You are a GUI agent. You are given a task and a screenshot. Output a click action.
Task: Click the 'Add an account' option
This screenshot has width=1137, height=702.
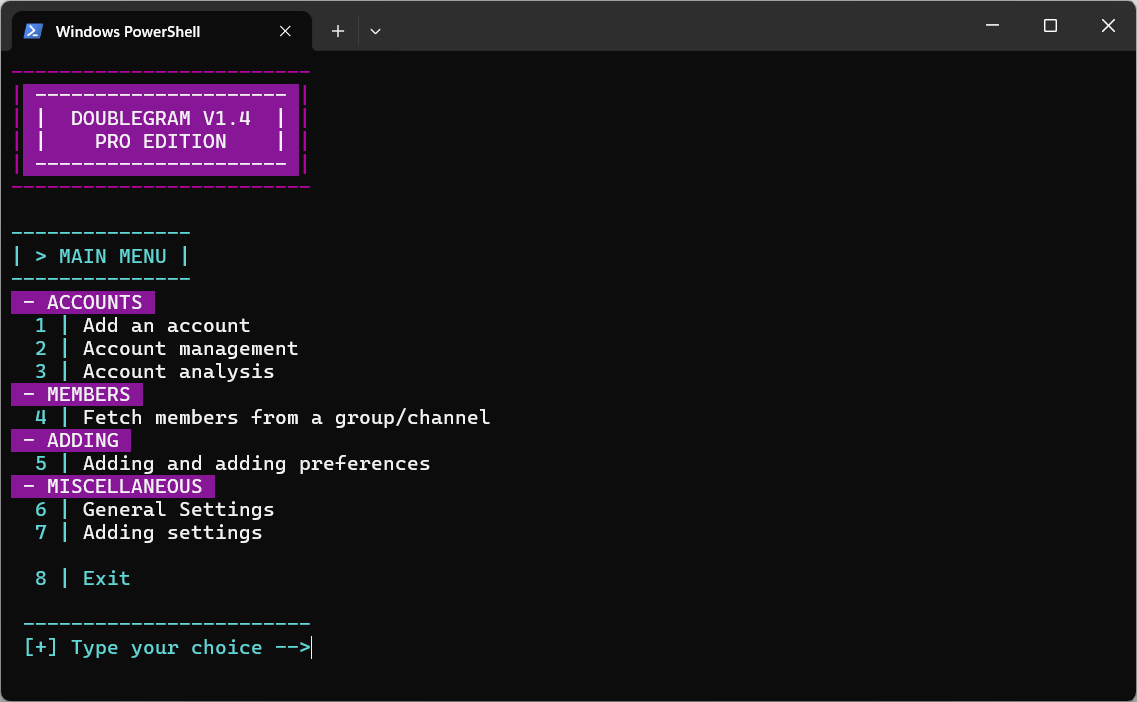(166, 325)
